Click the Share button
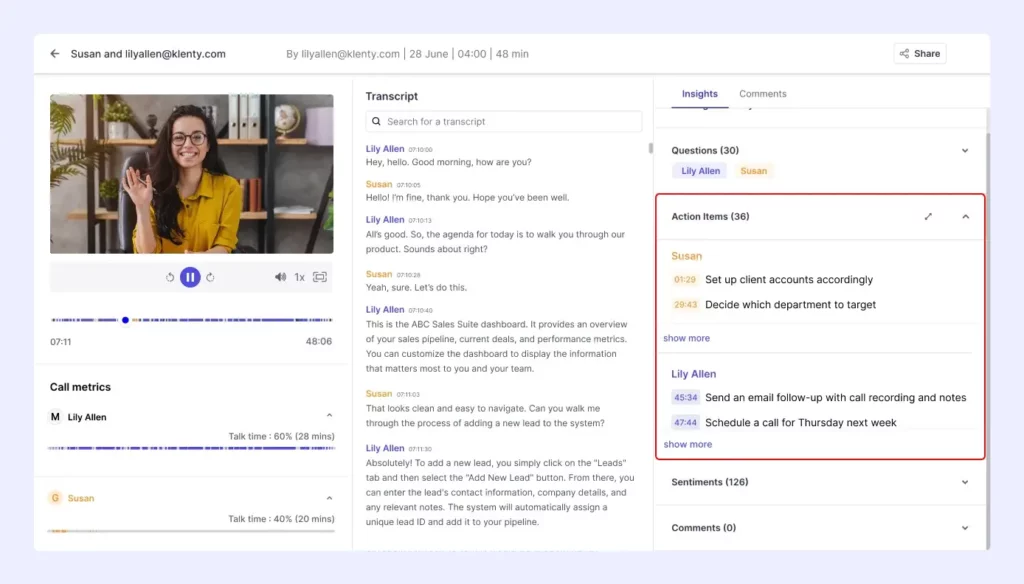The width and height of the screenshot is (1024, 584). [920, 54]
